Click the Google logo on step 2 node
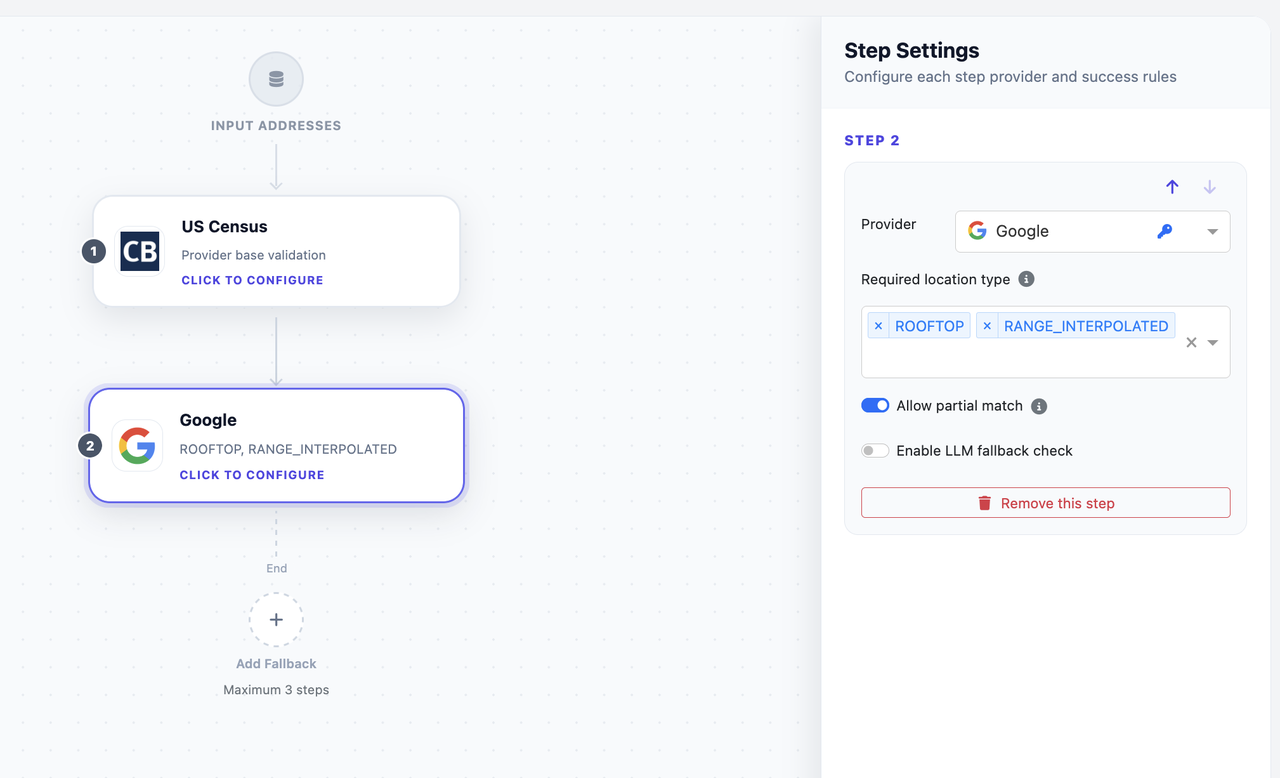The height and width of the screenshot is (778, 1280). [x=137, y=445]
